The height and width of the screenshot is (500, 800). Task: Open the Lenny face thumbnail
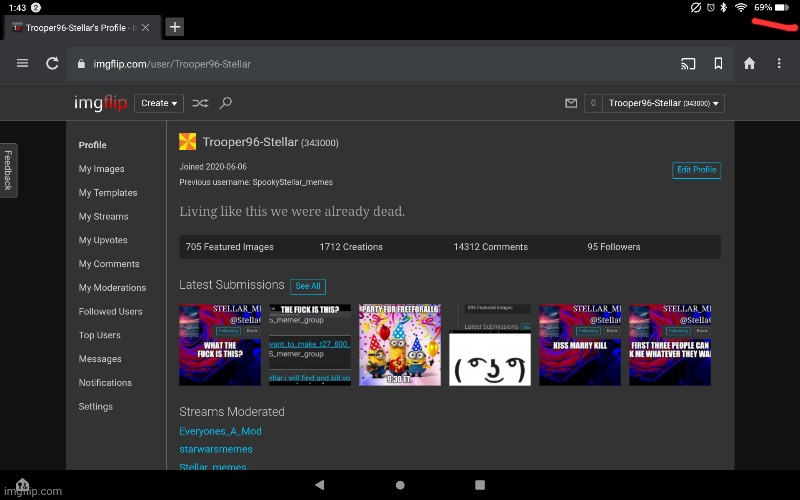pos(490,345)
